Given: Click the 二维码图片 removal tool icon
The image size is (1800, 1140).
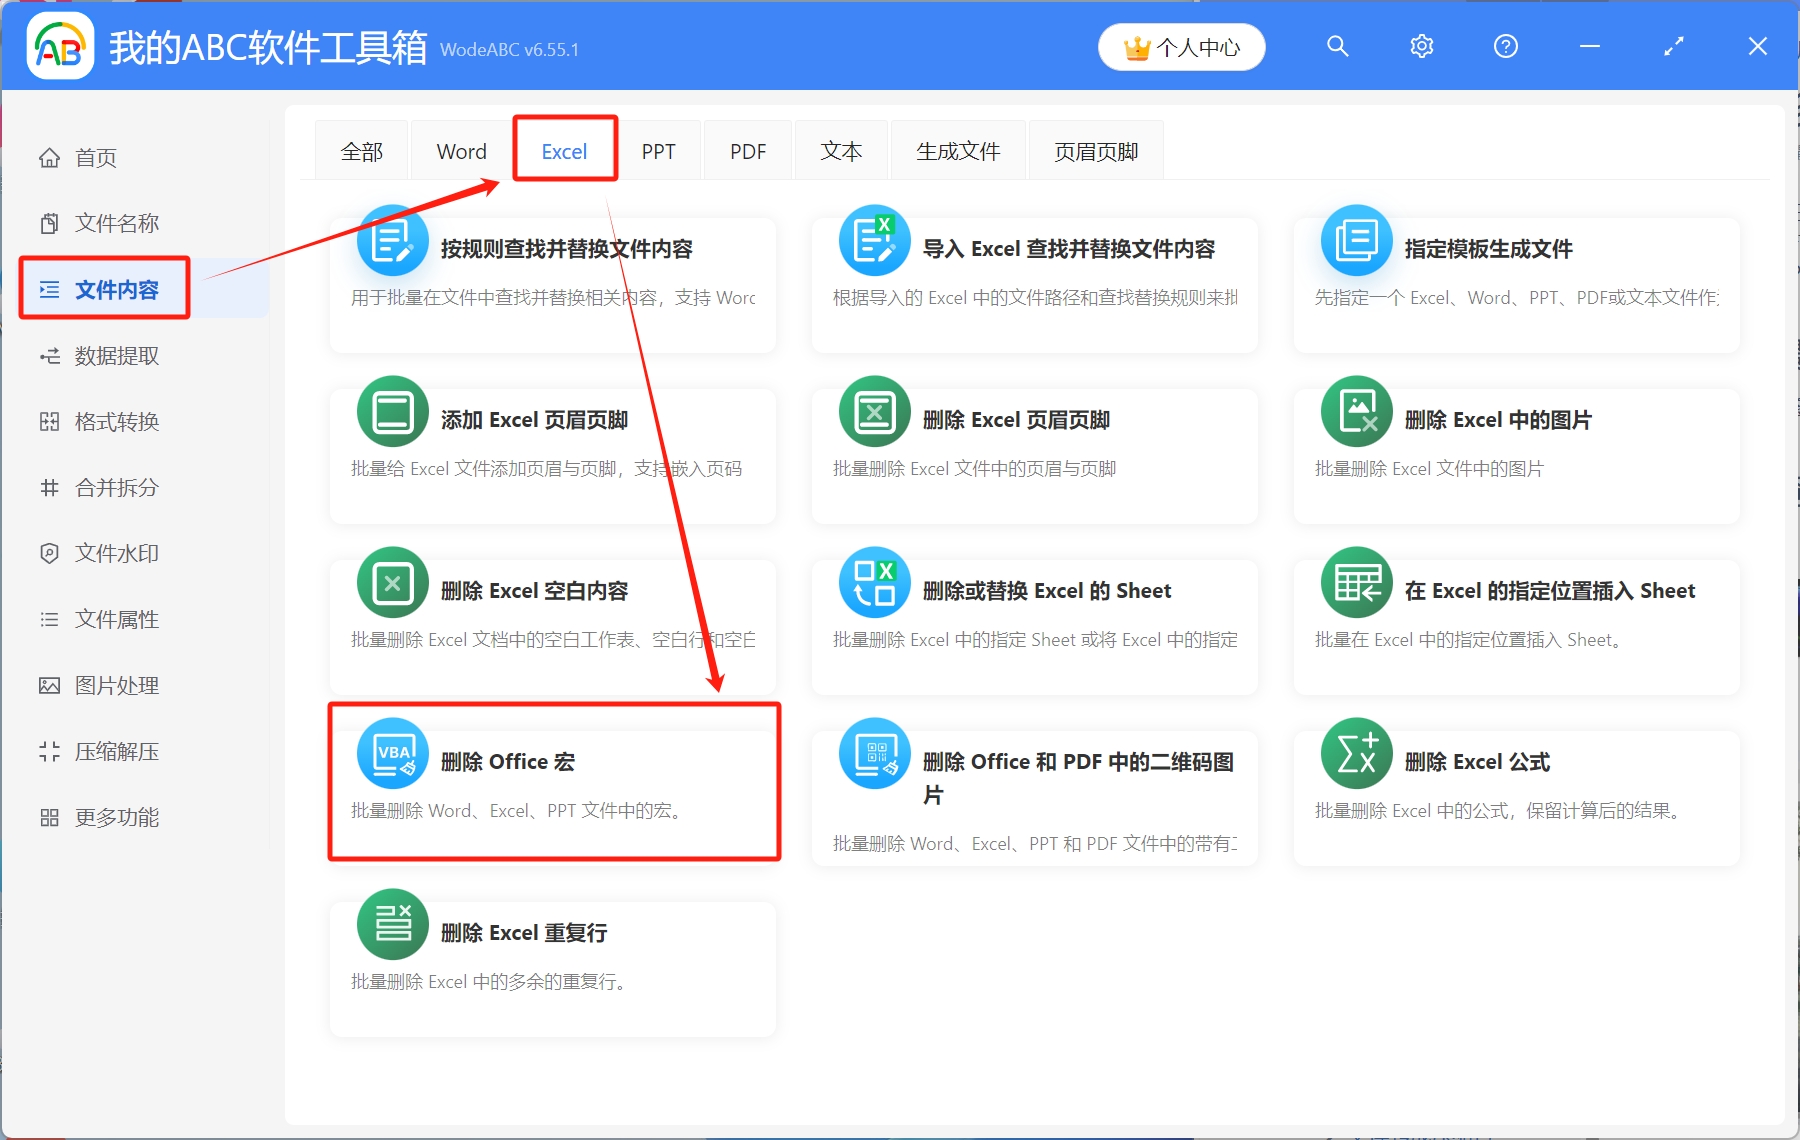Looking at the screenshot, I should pyautogui.click(x=874, y=754).
